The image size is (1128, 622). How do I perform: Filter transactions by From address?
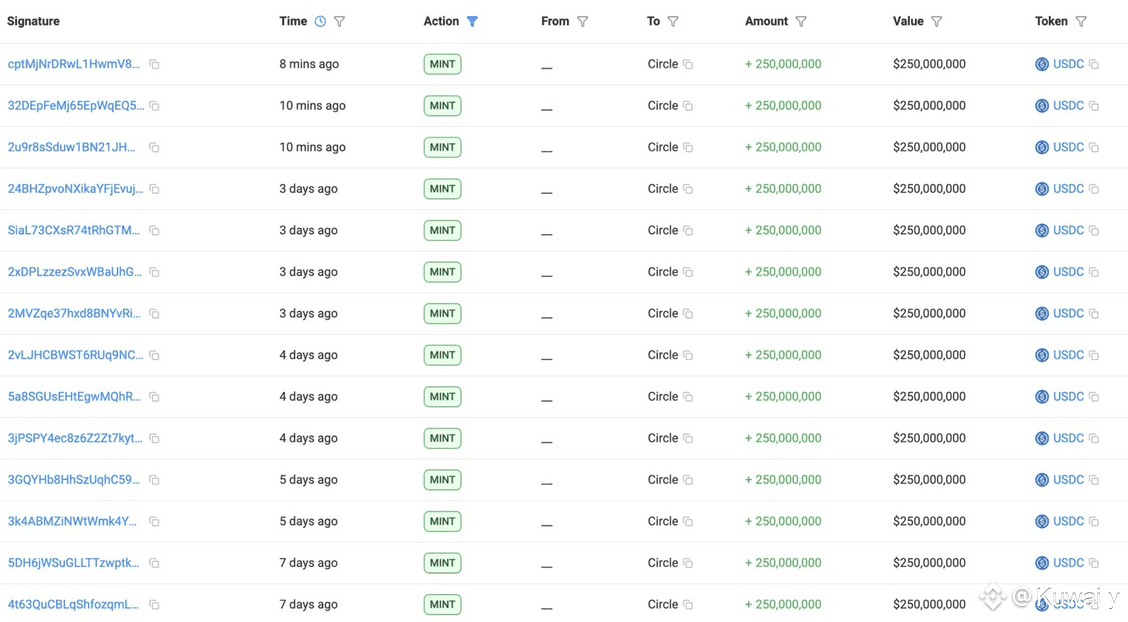coord(583,21)
